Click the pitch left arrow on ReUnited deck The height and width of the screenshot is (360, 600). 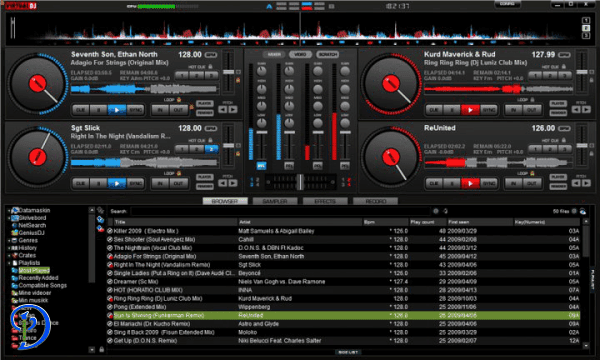[576, 183]
